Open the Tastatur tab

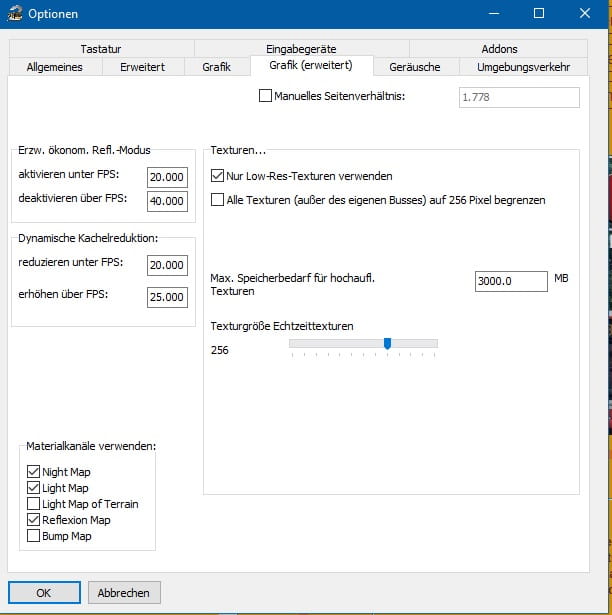tap(102, 49)
